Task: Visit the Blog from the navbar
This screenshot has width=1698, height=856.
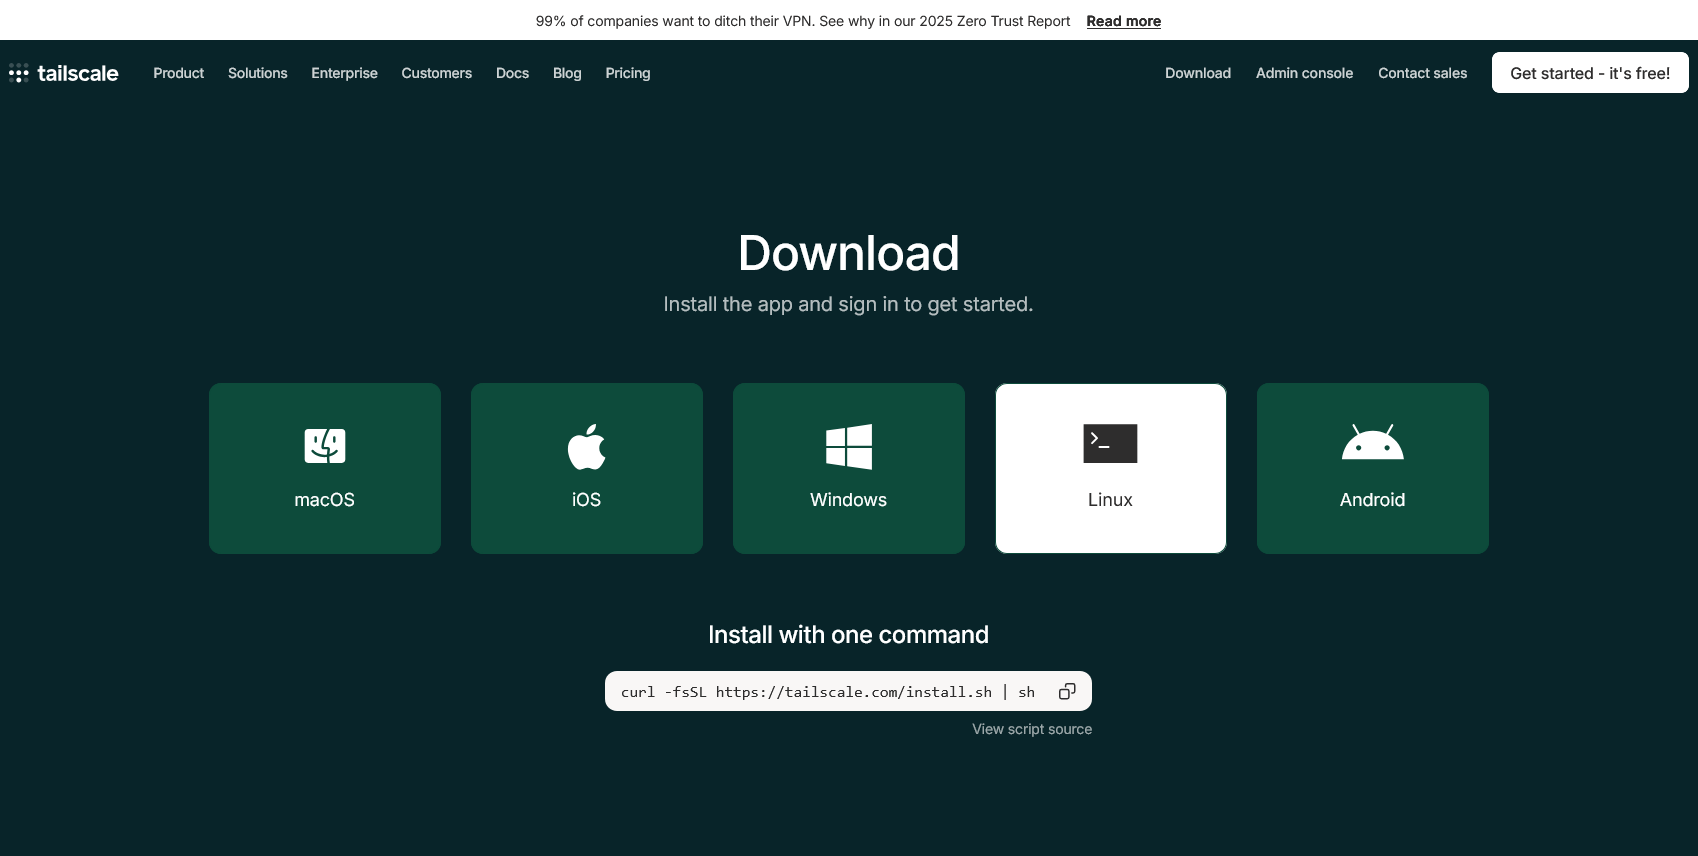Action: tap(567, 73)
